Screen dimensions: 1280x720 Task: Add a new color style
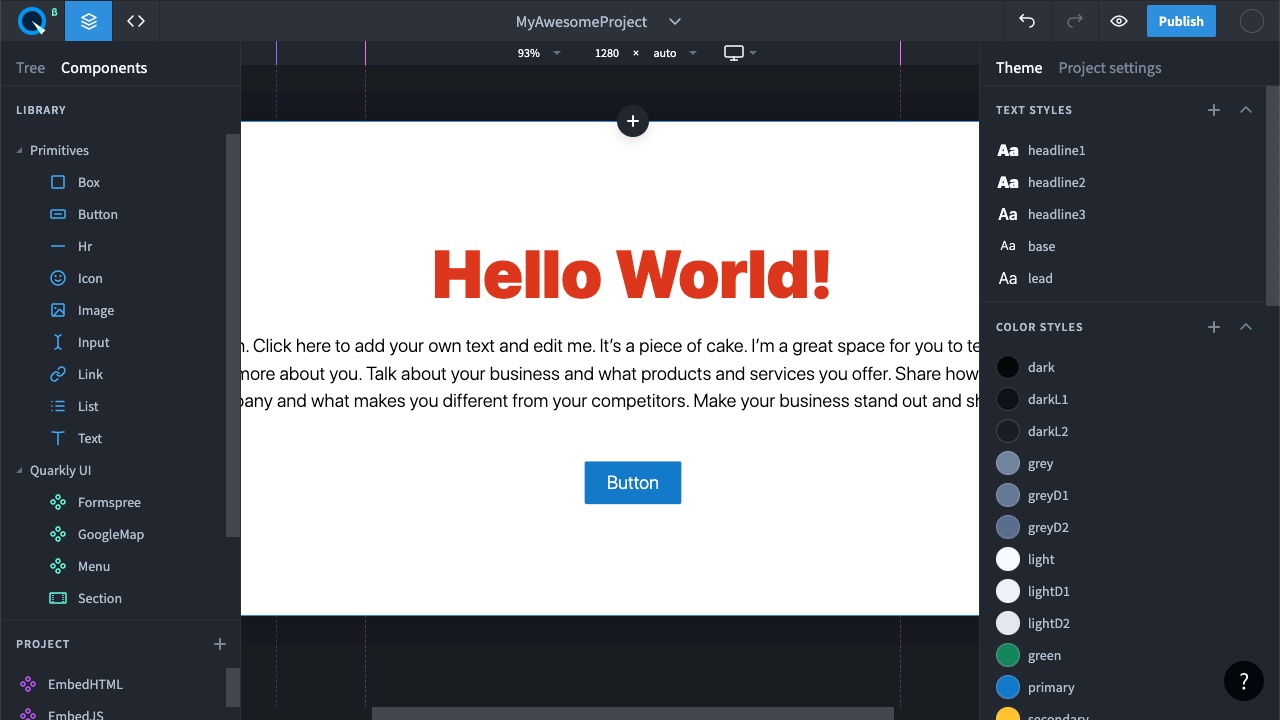point(1214,327)
